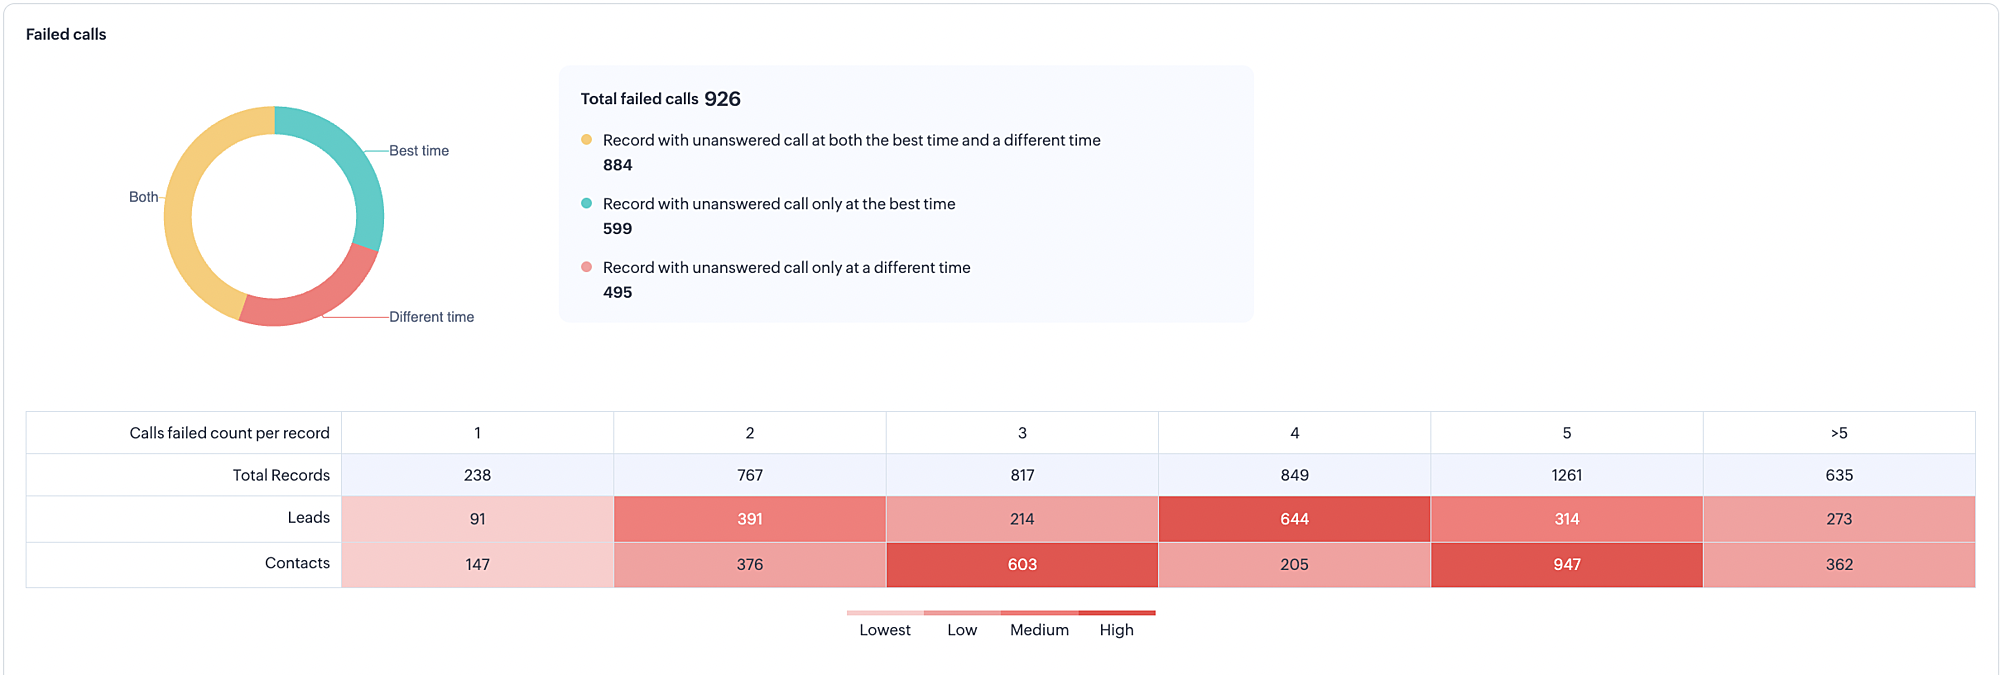Click the Leads cell with 391
Screen dimensions: 2000x675
point(749,519)
